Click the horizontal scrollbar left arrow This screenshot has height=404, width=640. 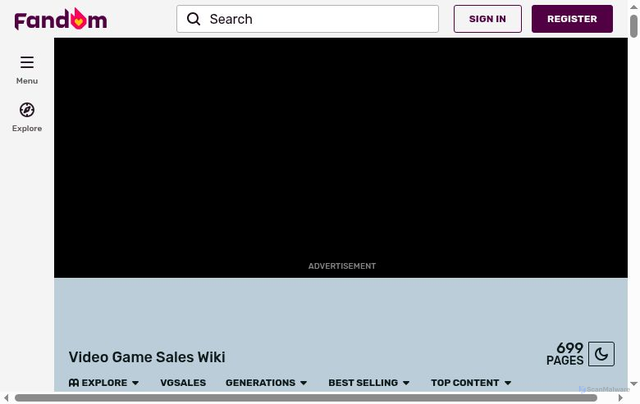(6, 398)
